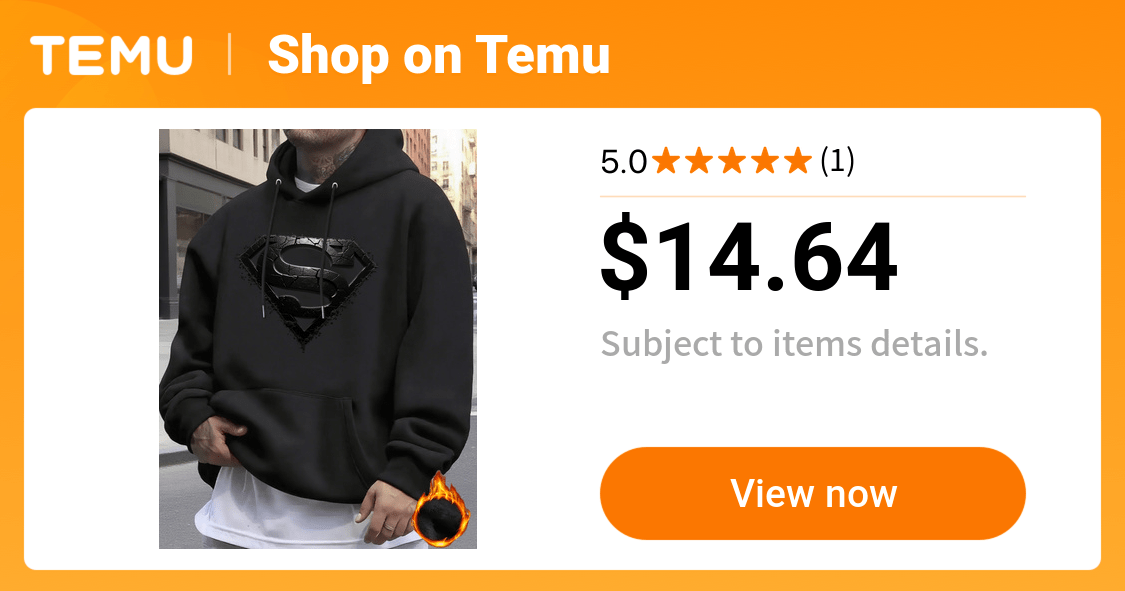Click the second rating star

click(699, 161)
